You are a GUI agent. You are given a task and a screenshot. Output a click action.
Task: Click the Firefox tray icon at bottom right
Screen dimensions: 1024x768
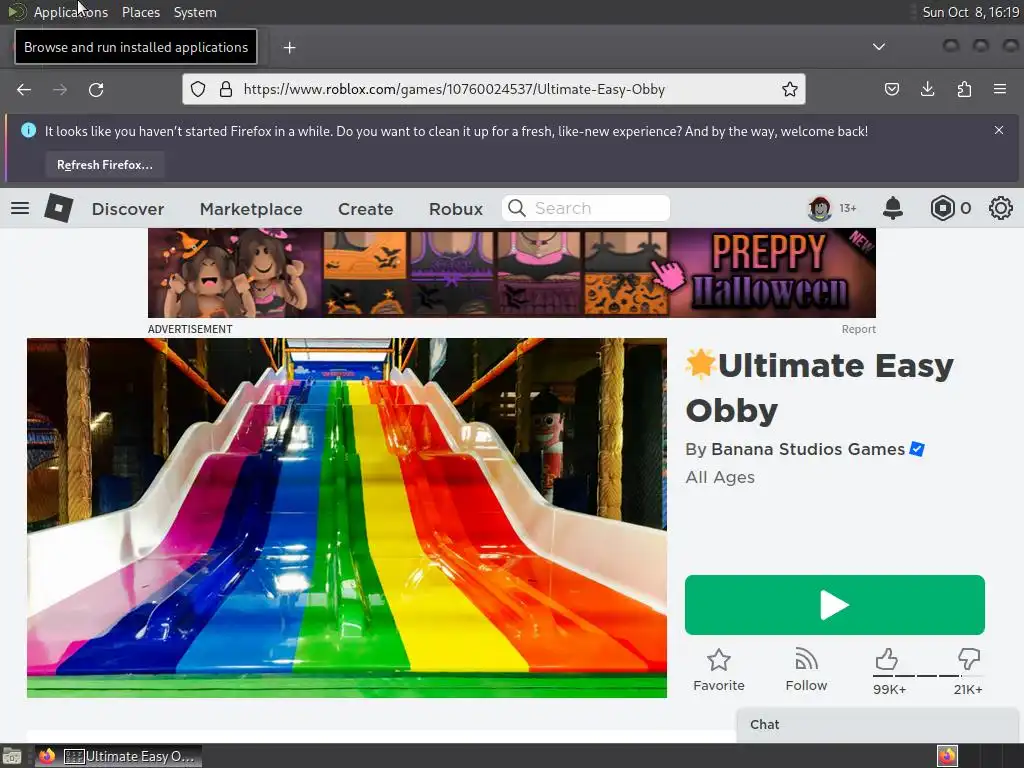point(947,756)
